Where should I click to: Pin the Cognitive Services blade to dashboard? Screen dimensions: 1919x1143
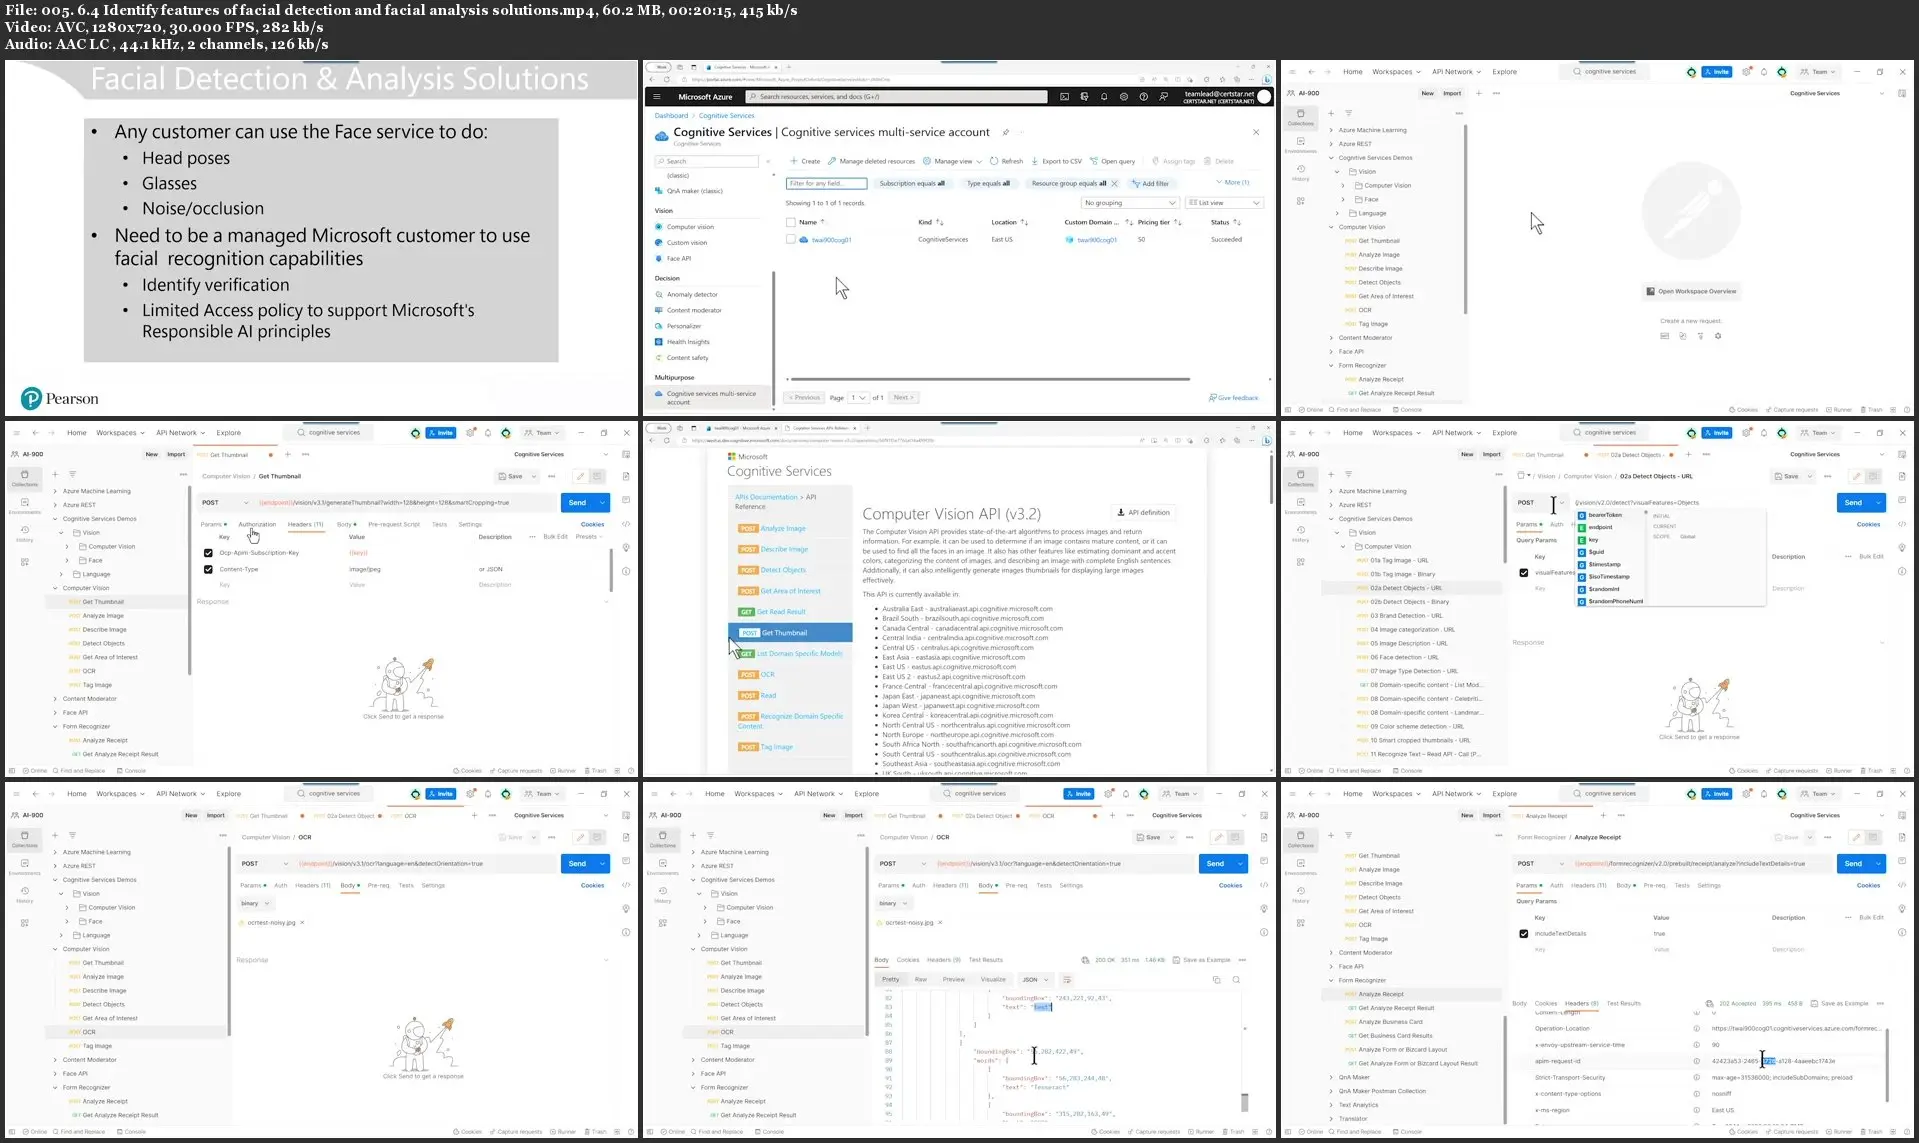coord(1005,132)
